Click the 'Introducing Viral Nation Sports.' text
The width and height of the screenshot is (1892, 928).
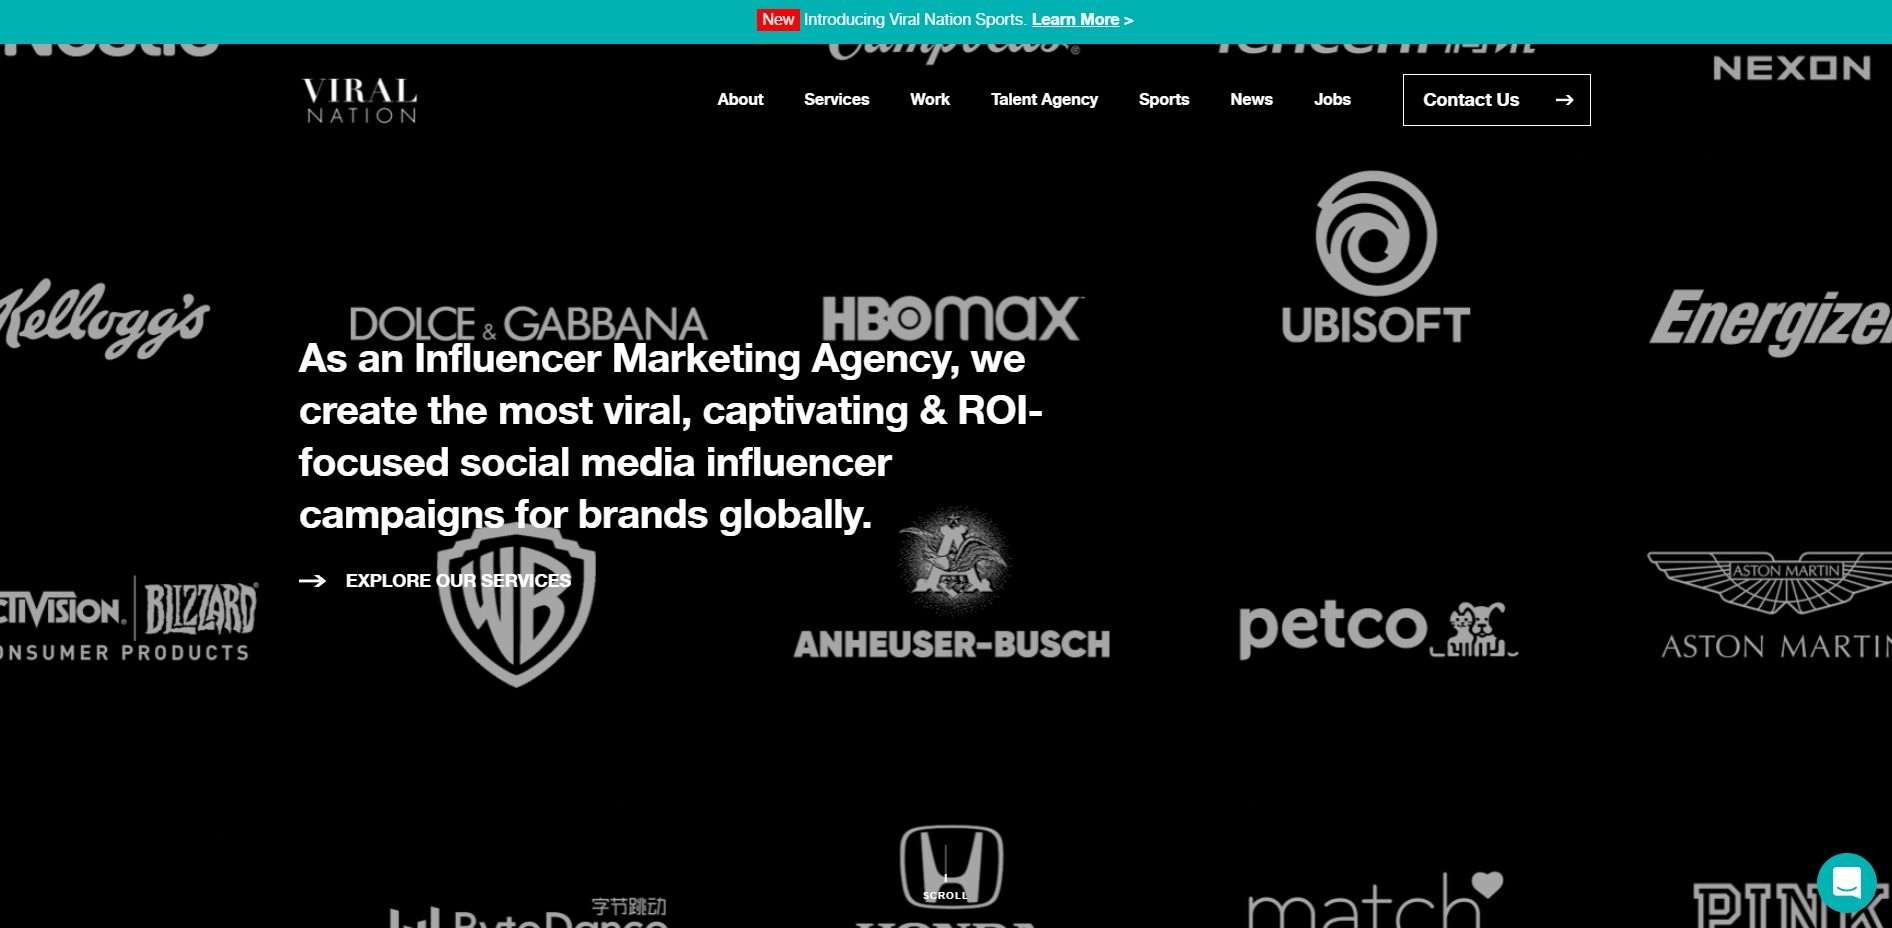point(915,20)
